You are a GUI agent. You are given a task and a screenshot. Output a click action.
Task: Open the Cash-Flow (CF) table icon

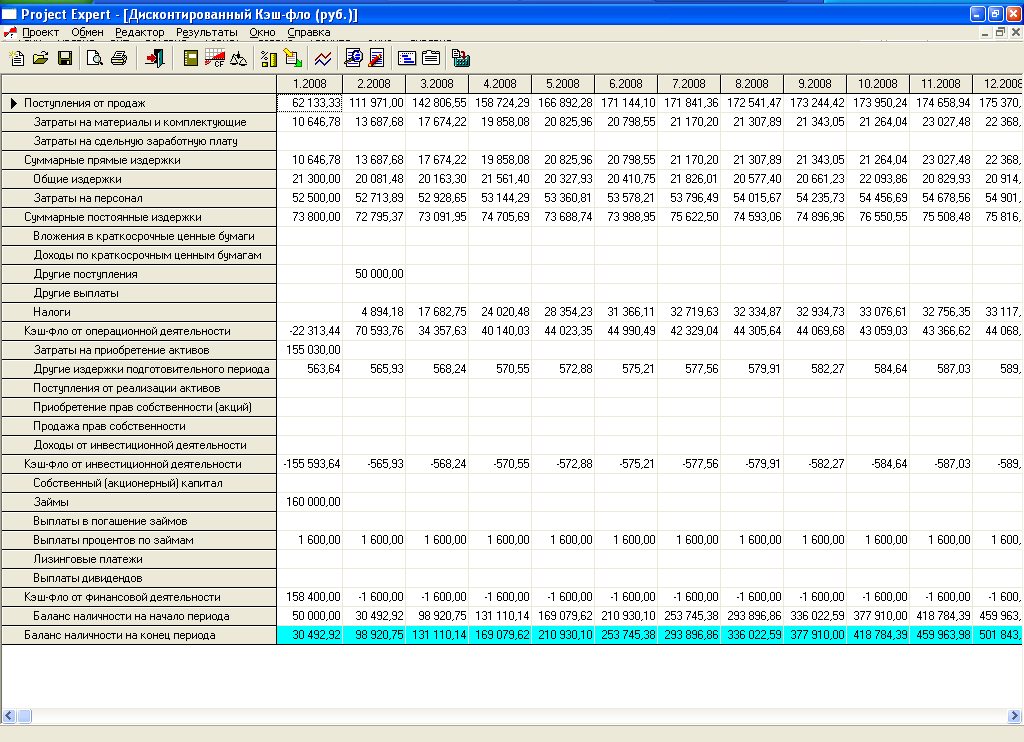point(215,58)
